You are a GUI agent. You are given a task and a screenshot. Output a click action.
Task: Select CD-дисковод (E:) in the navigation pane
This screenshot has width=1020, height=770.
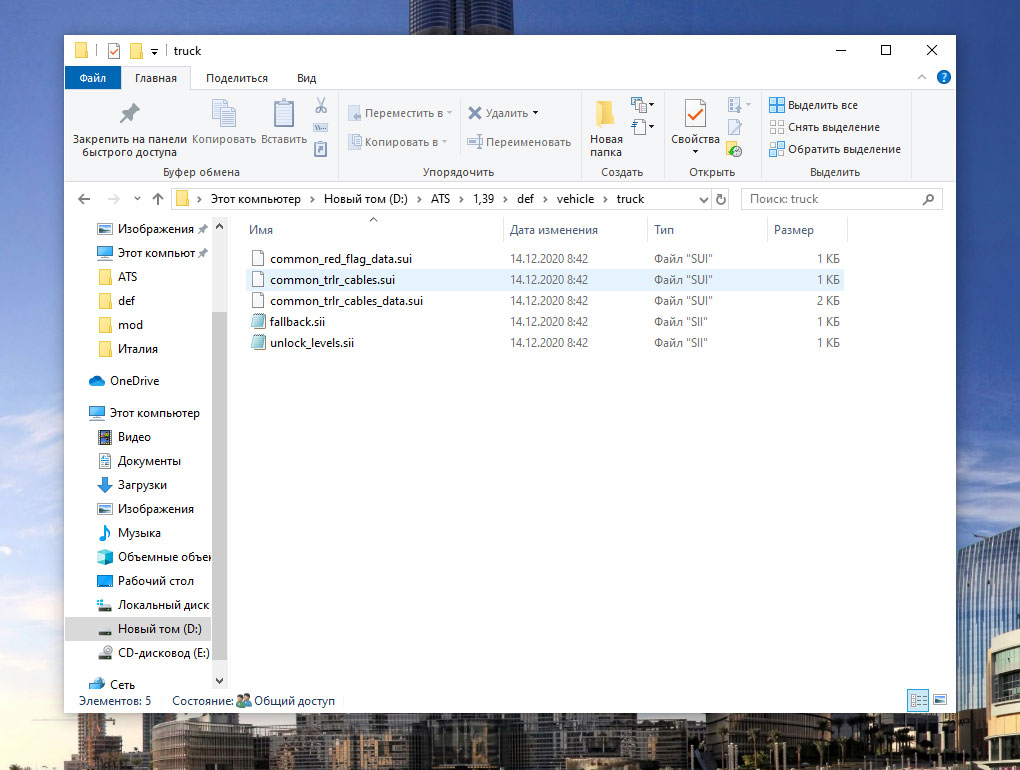point(163,653)
